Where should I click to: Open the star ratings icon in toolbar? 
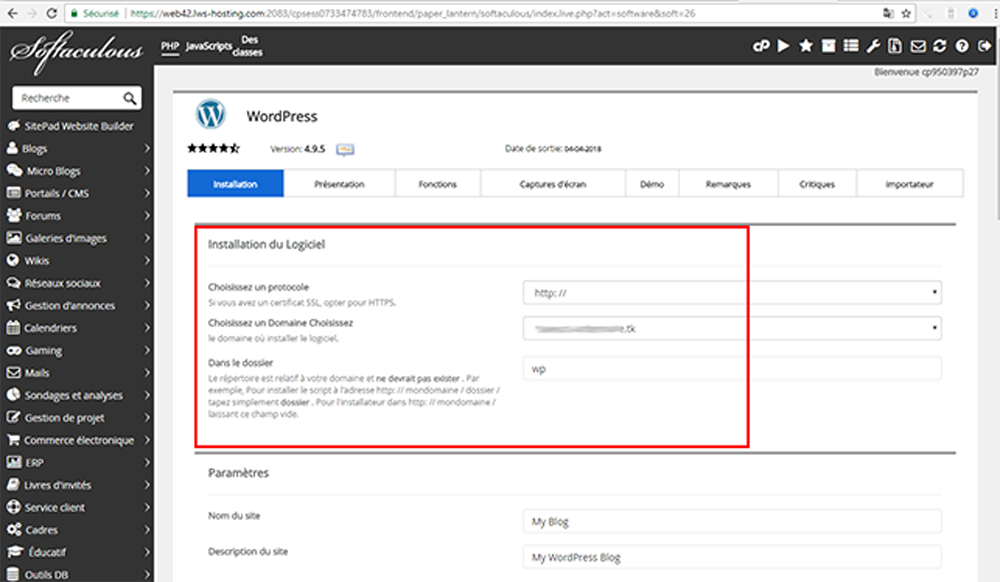[806, 46]
